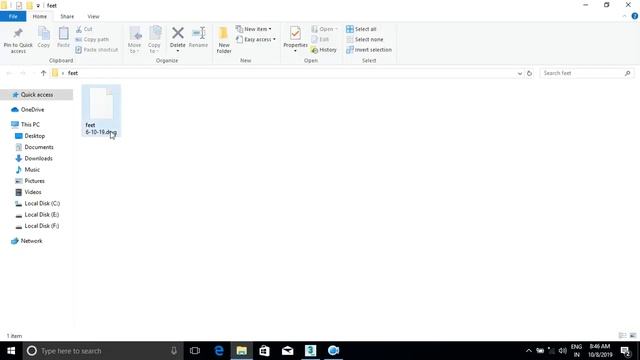The image size is (640, 360).
Task: Open the Copy to menu
Action: pos(154,40)
